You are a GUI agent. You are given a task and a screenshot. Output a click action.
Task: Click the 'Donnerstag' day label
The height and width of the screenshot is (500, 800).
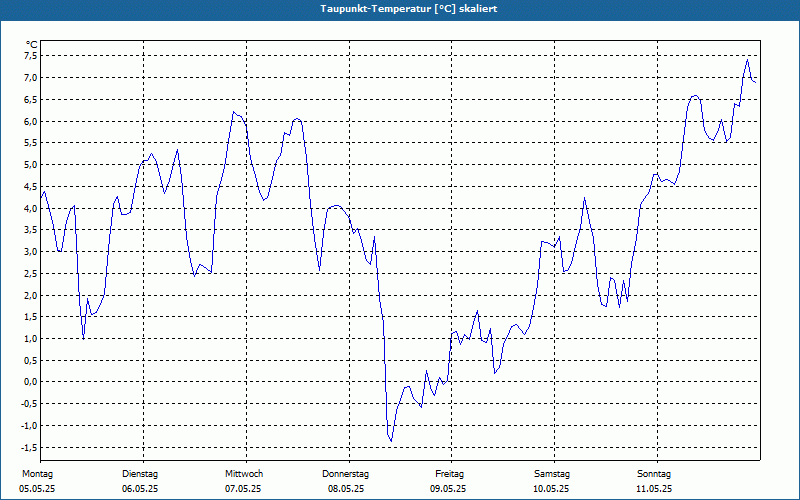345,474
